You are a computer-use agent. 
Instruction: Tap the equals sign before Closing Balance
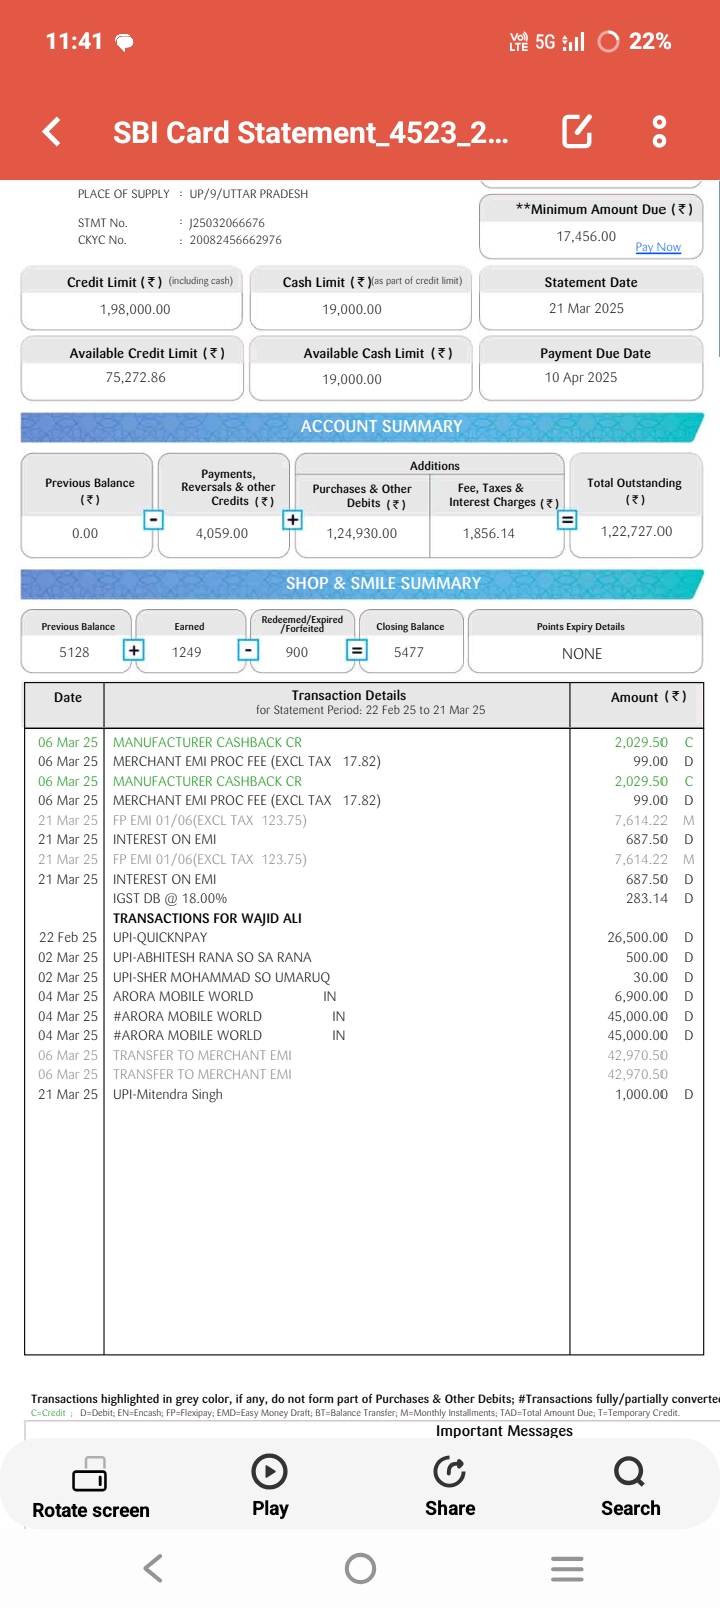356,650
